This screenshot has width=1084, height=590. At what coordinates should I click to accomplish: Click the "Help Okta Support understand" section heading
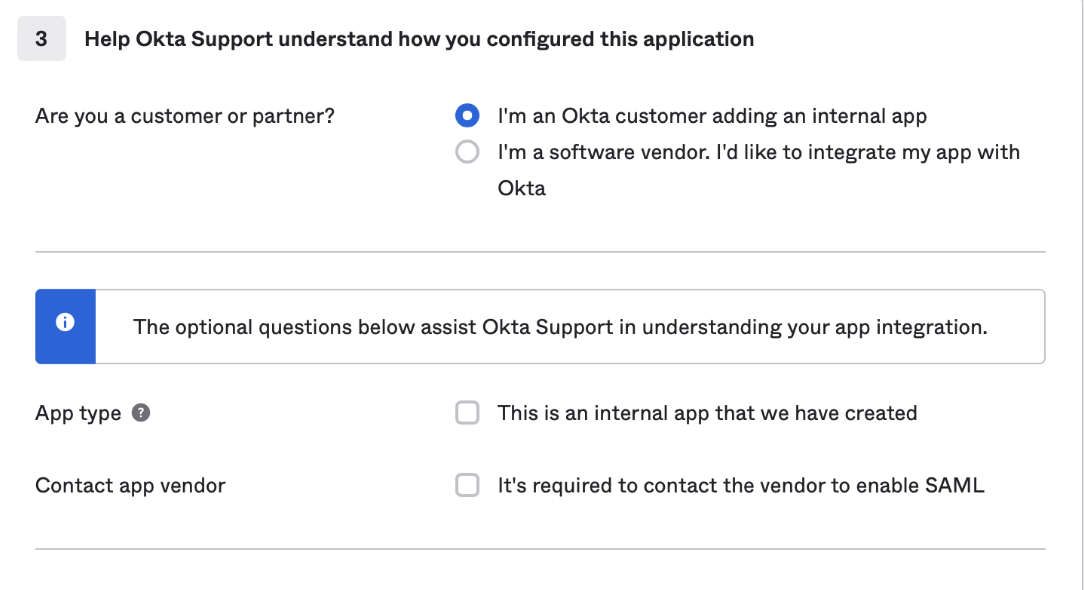[419, 39]
